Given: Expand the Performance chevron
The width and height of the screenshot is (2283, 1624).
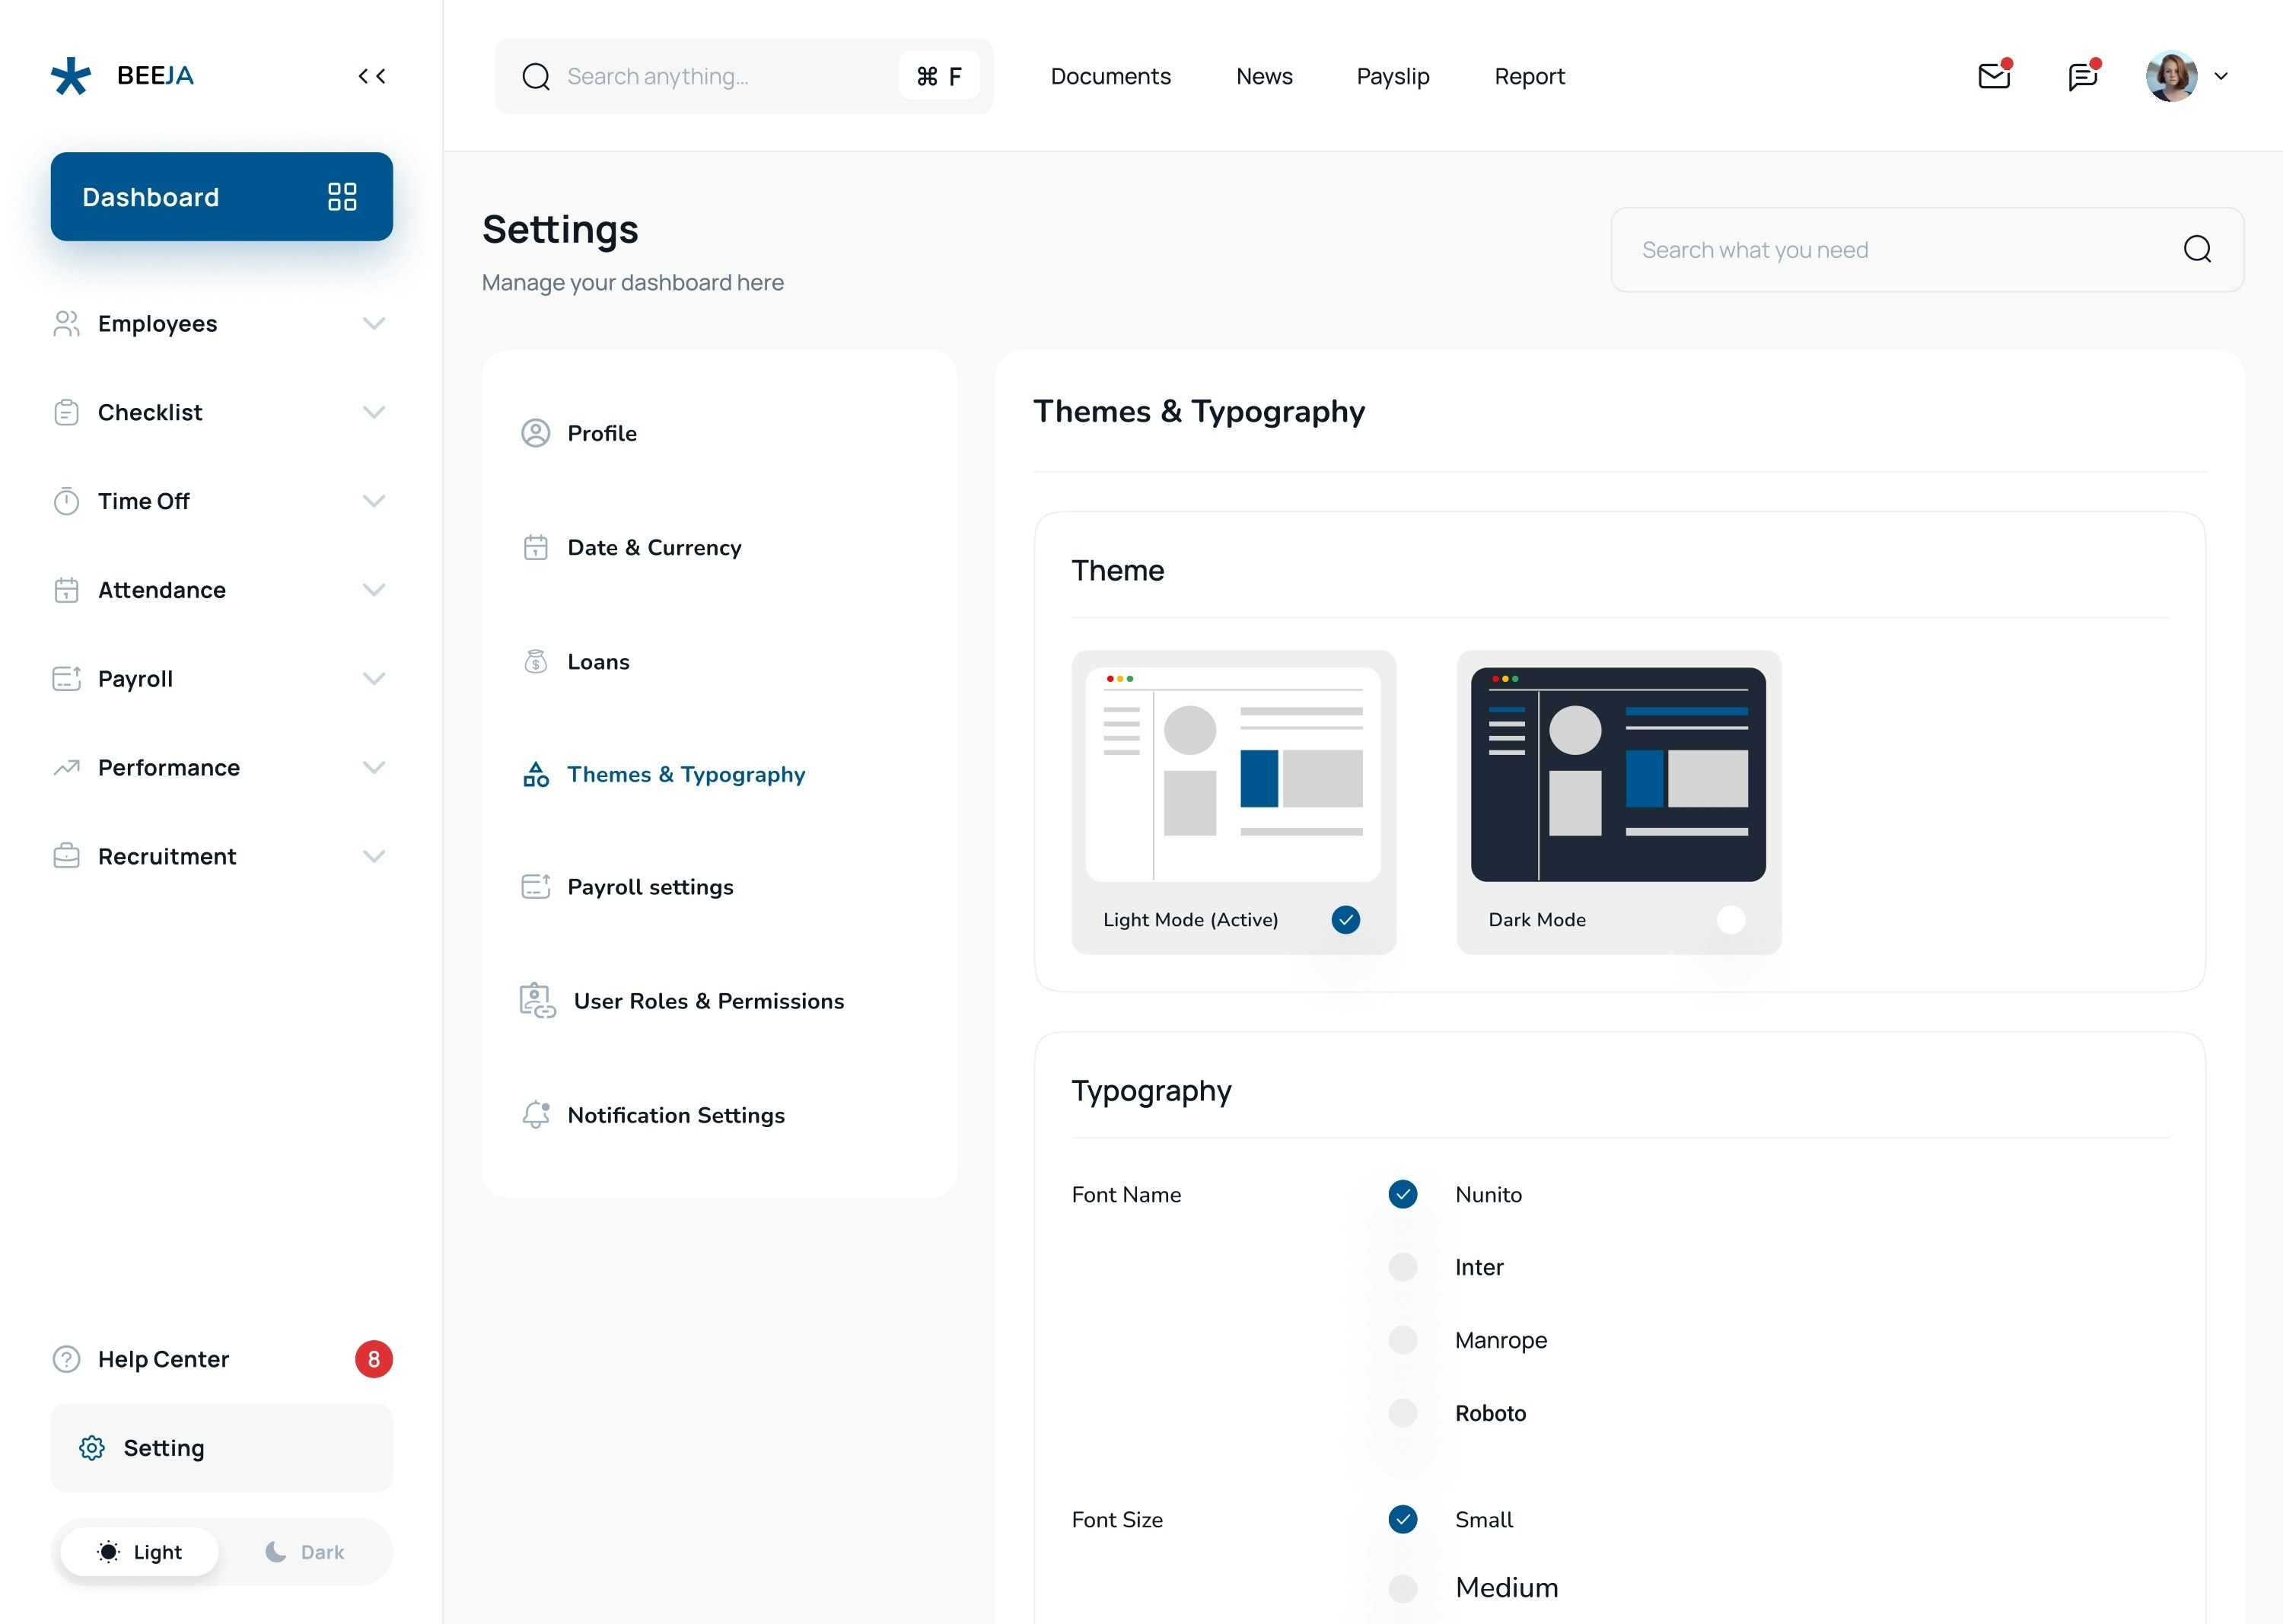Looking at the screenshot, I should [374, 768].
